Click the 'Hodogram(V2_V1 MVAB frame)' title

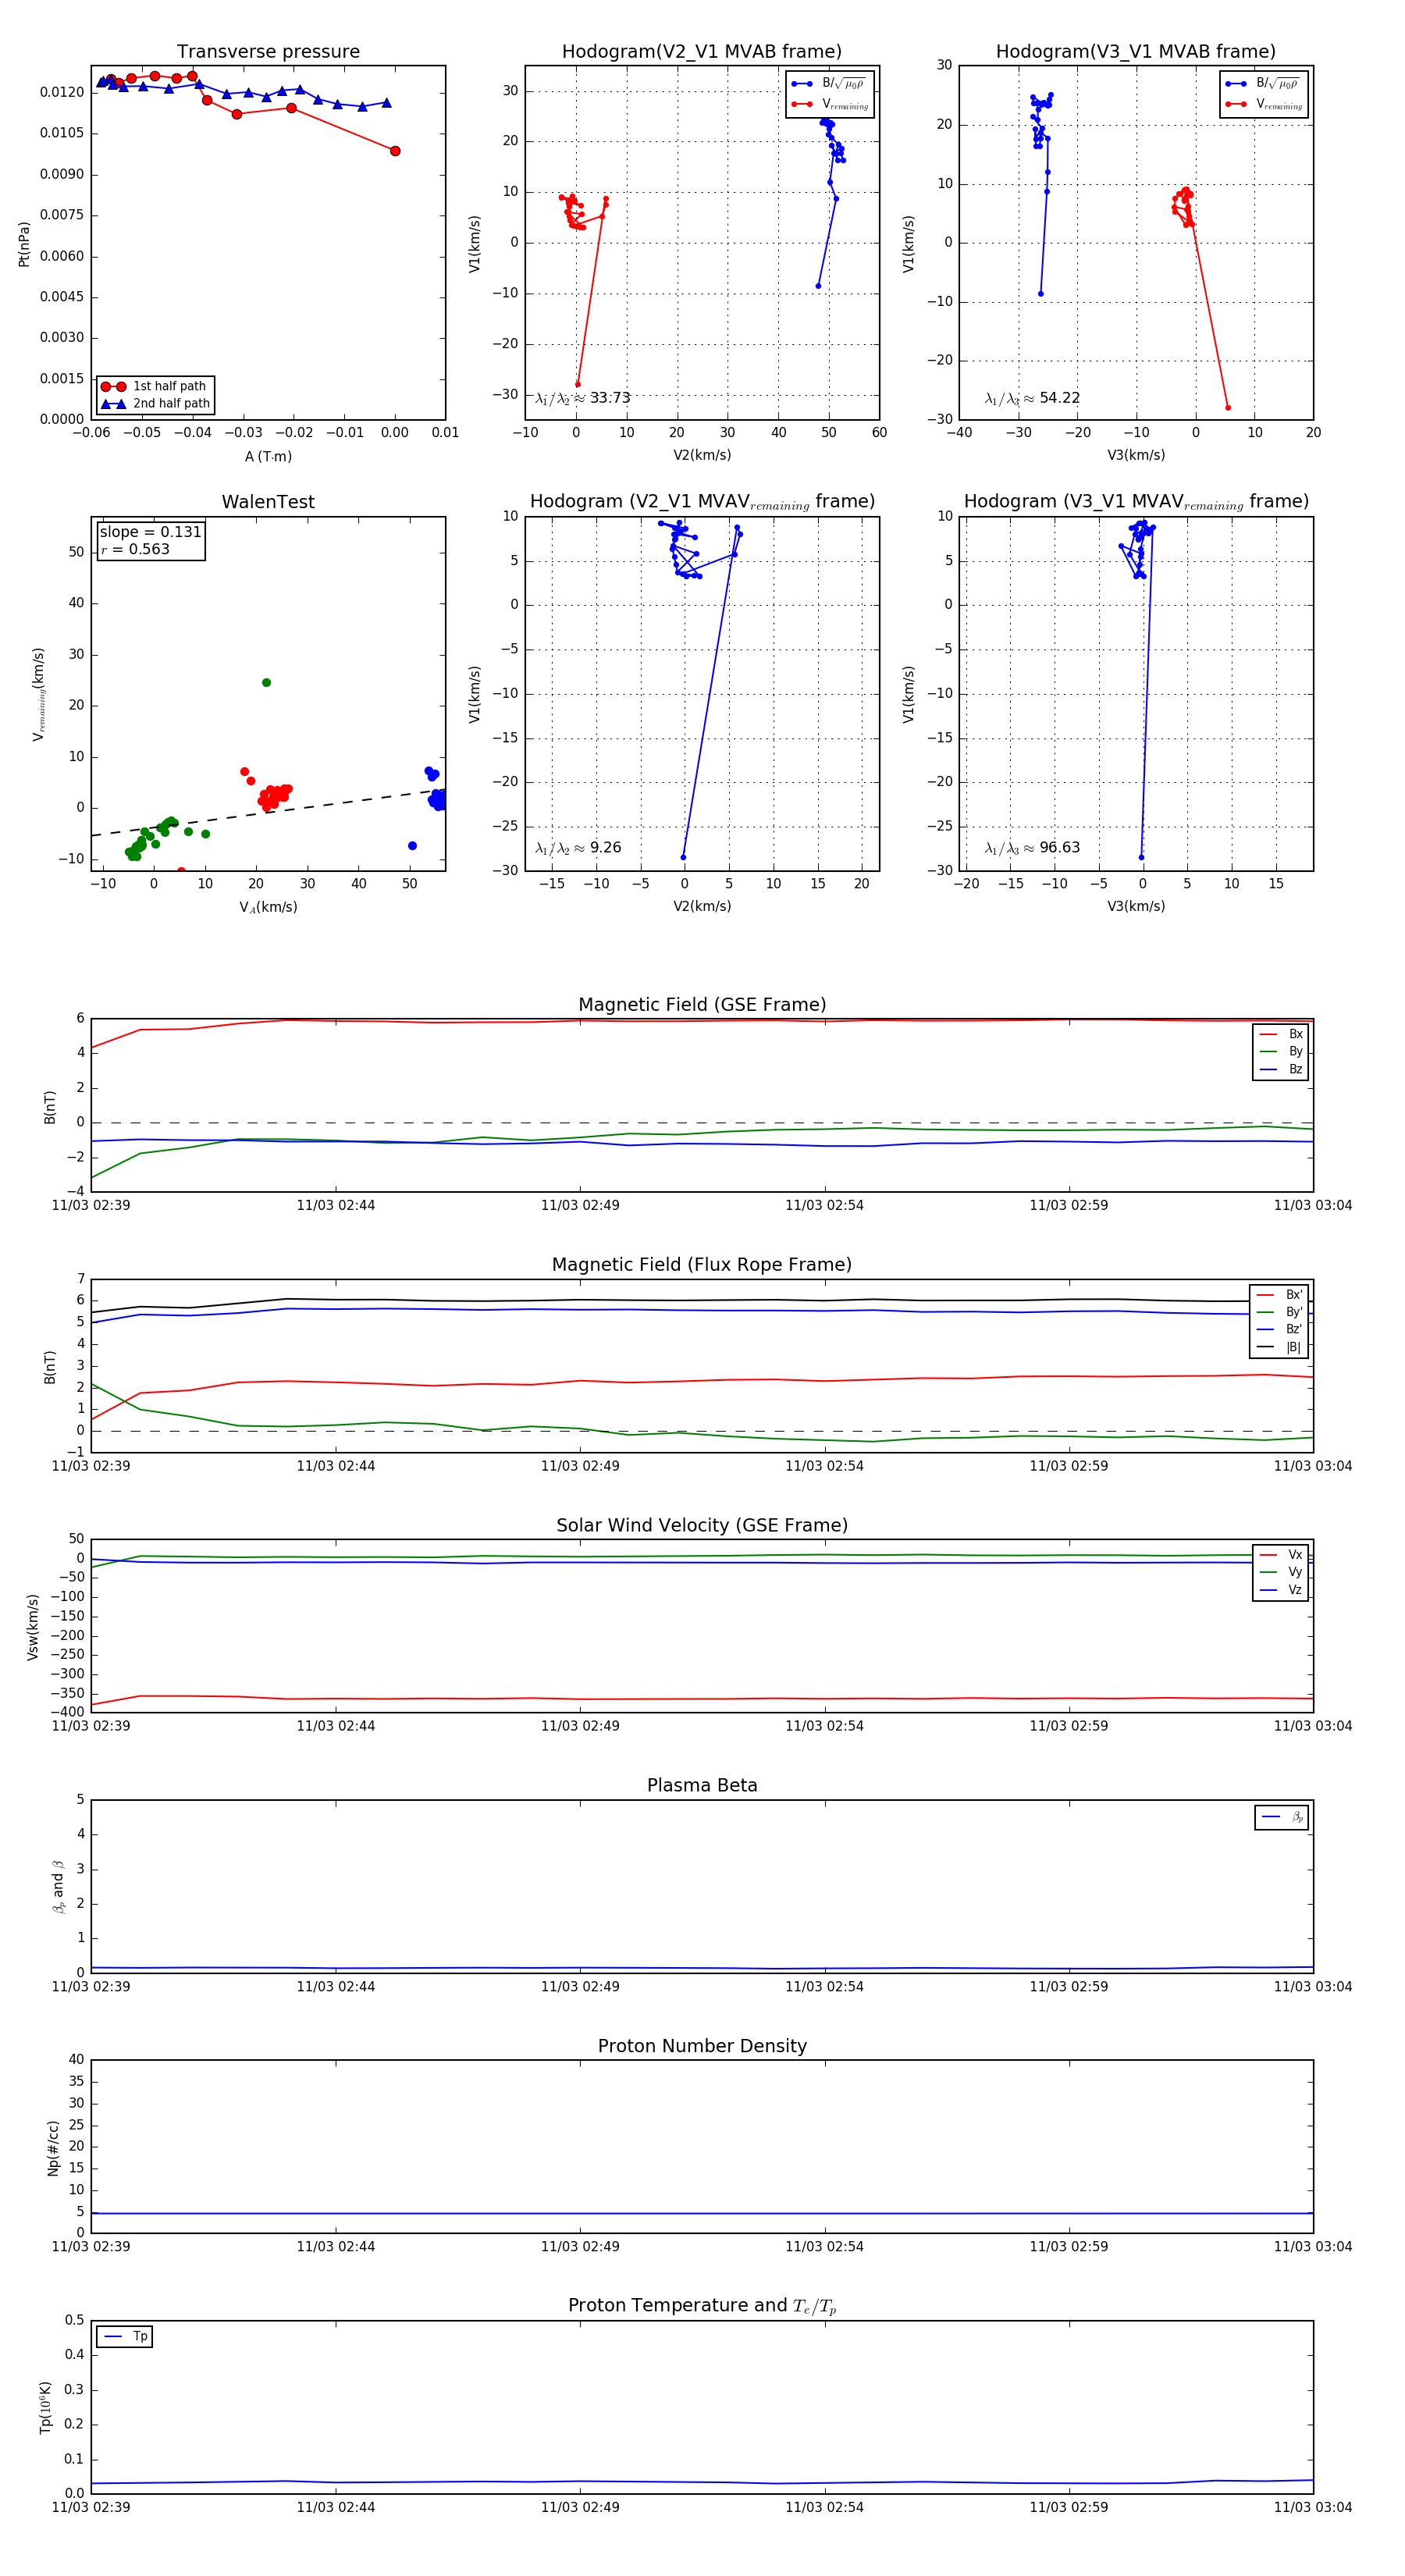(x=702, y=52)
